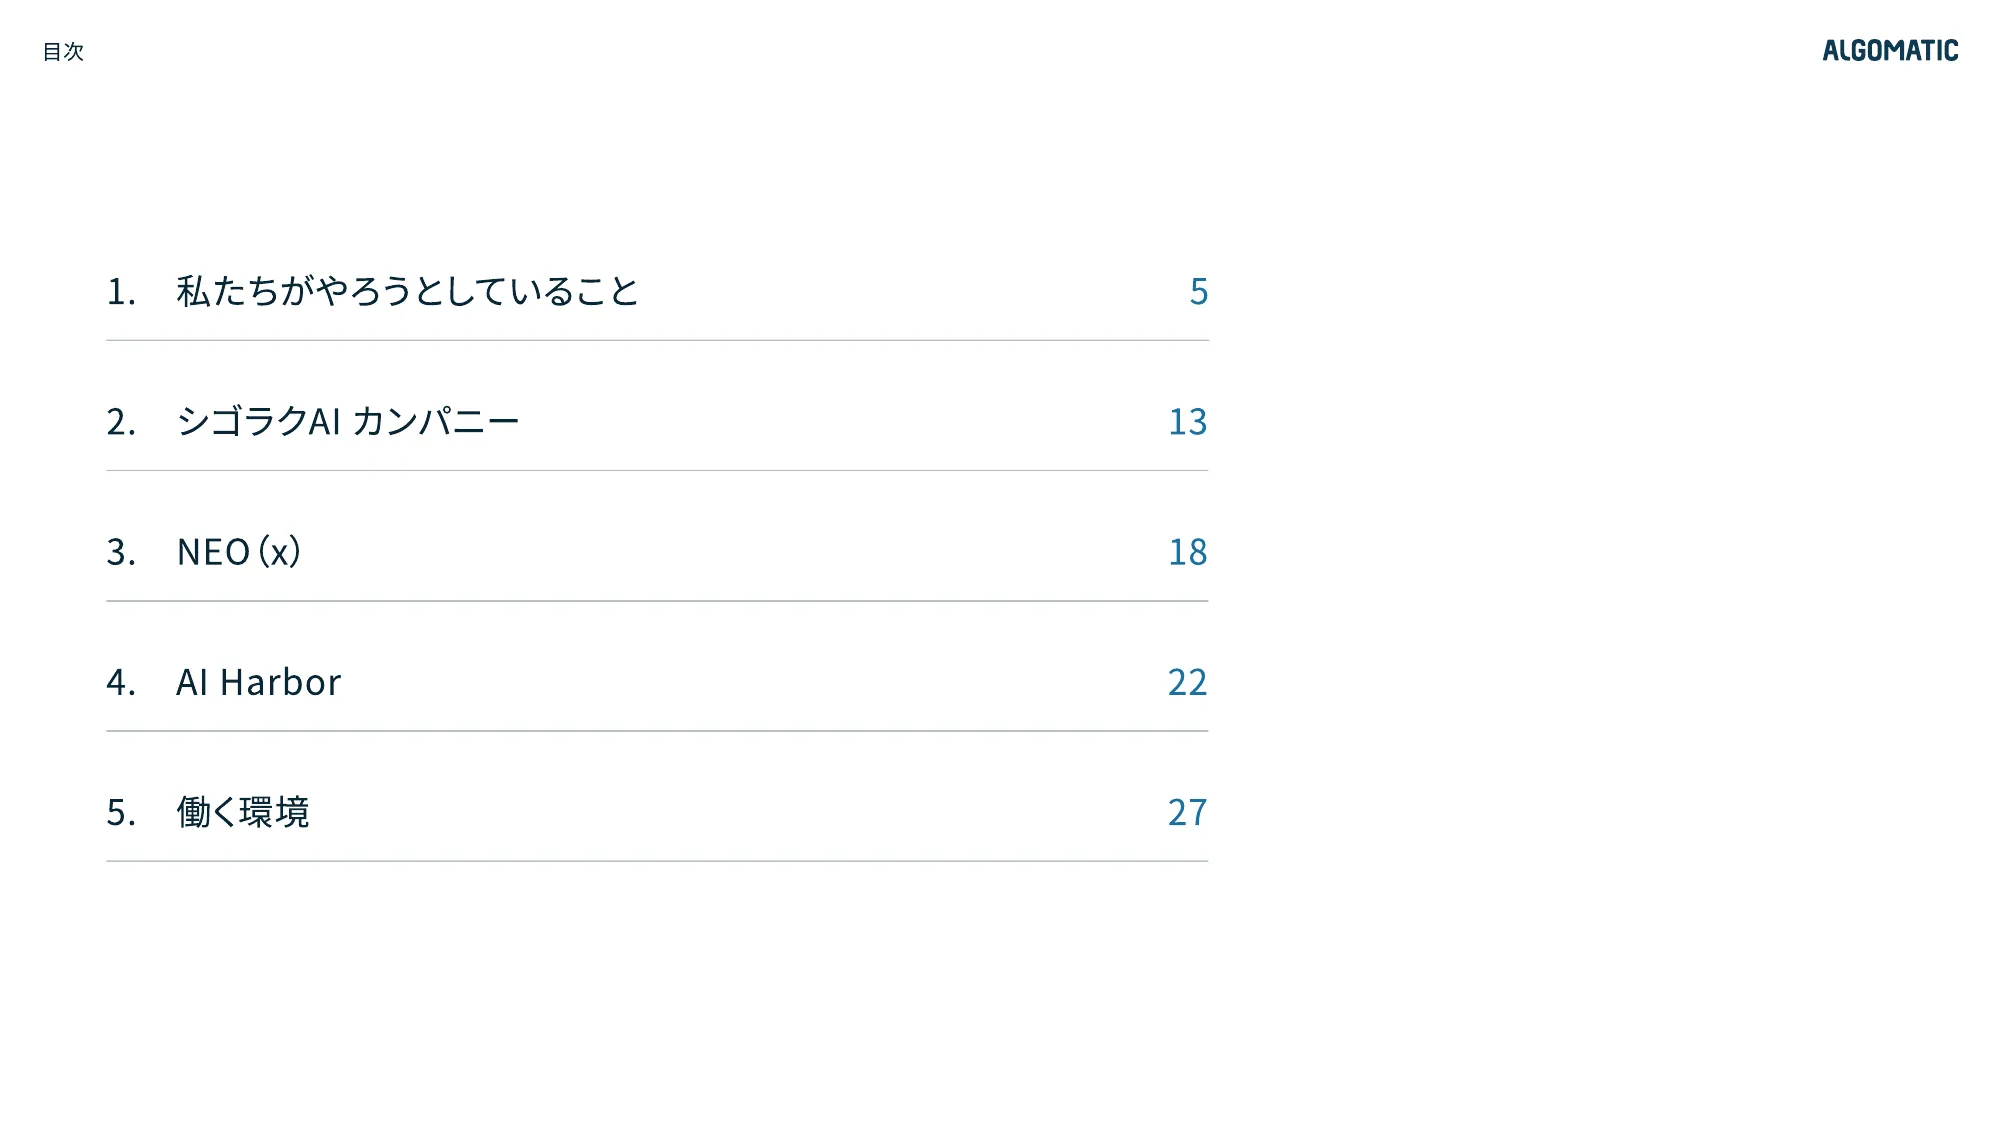This screenshot has height=1125, width=2000.
Task: Click divider line under first entry
Action: point(657,340)
